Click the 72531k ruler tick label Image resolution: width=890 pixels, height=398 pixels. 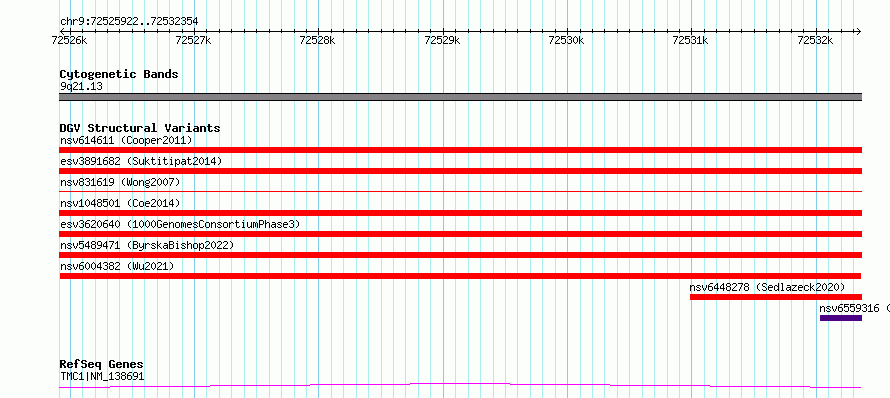(x=691, y=40)
